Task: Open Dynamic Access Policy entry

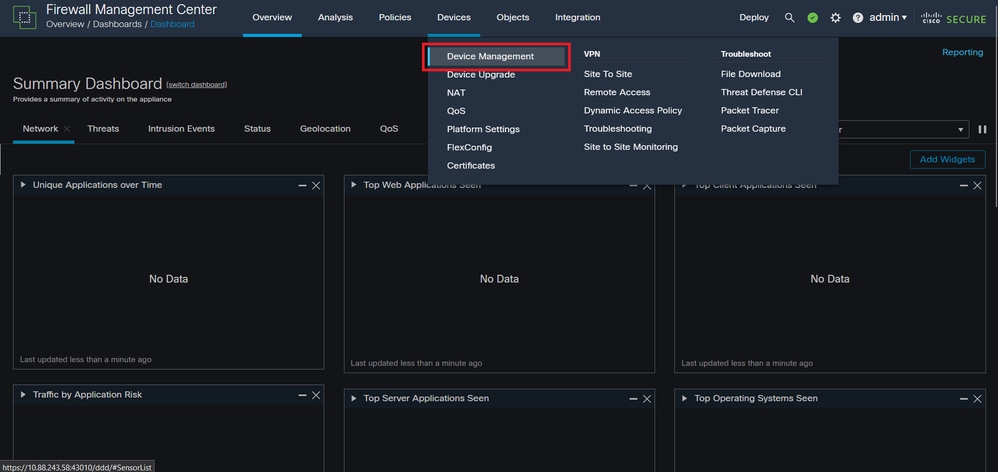Action: [633, 111]
